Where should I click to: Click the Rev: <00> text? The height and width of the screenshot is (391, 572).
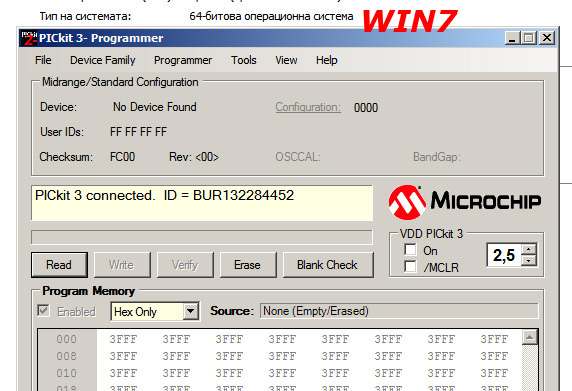(x=194, y=157)
